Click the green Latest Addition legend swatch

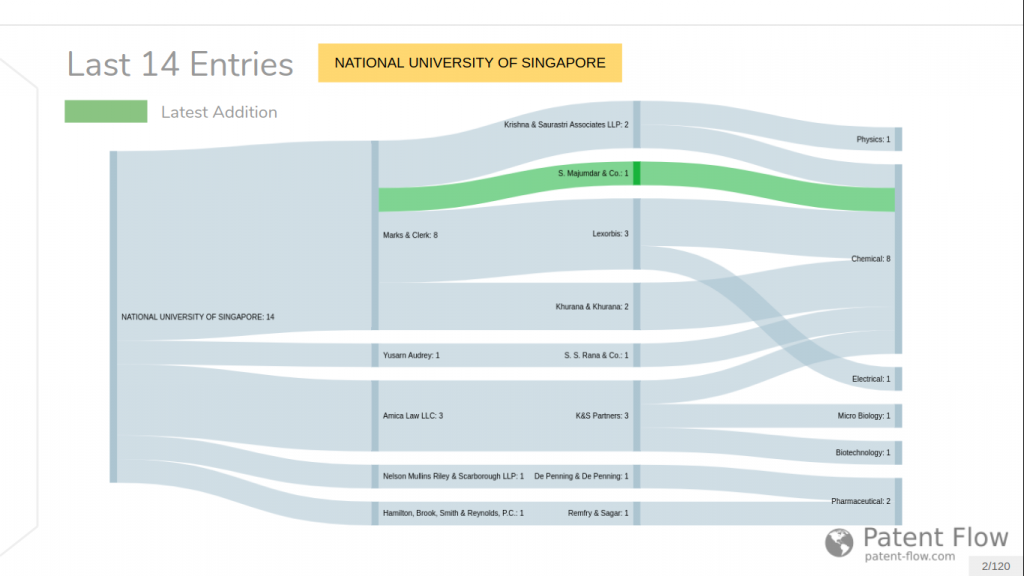106,112
